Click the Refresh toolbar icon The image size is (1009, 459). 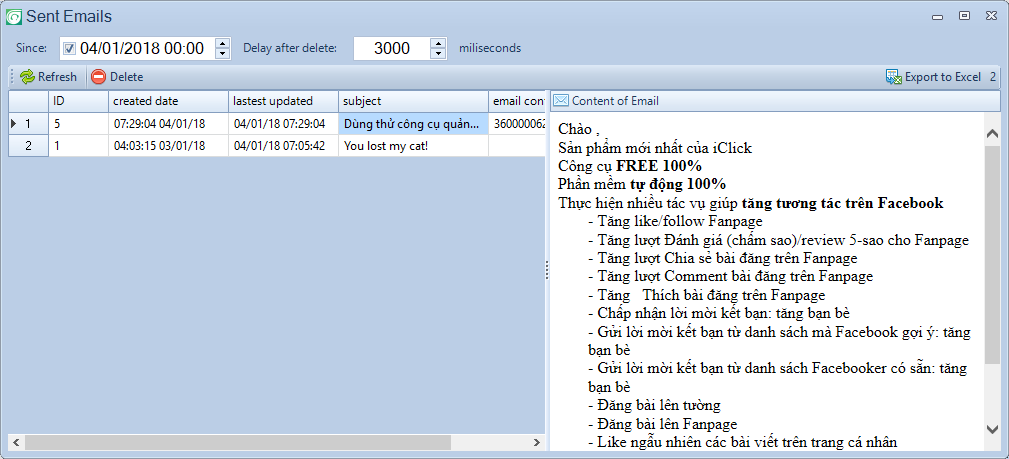(27, 77)
